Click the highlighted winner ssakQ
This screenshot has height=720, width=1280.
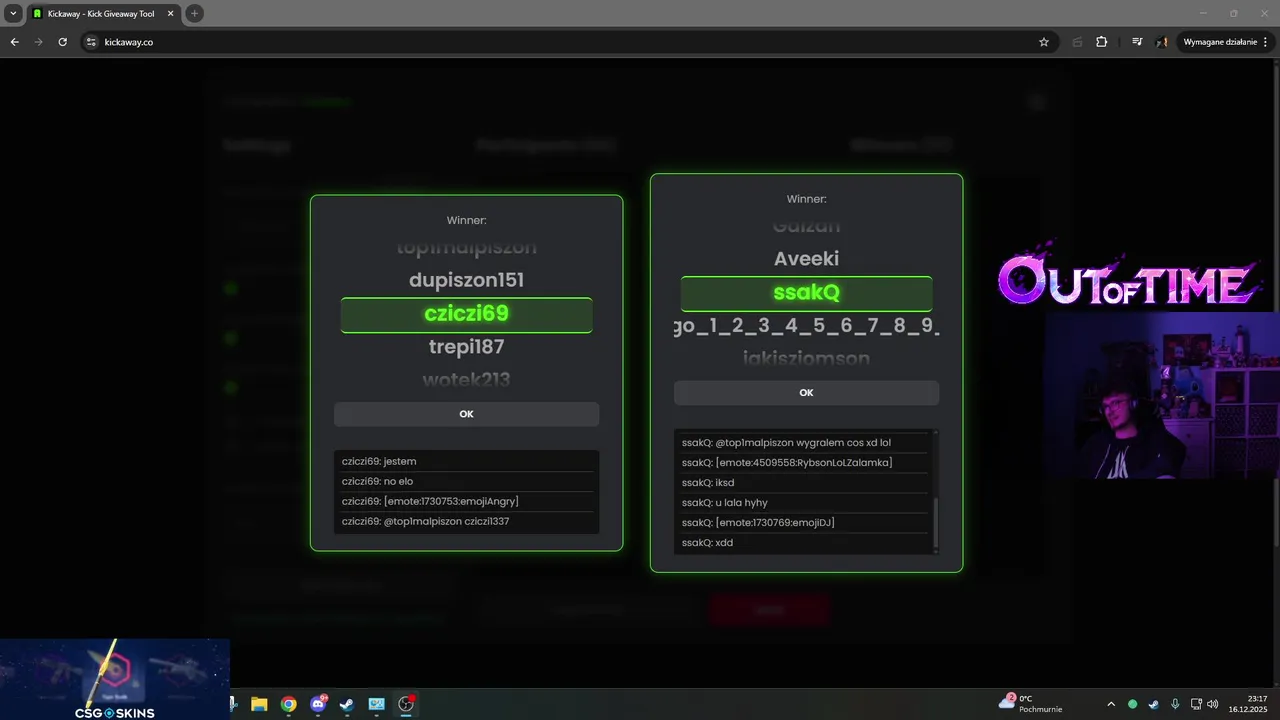806,293
